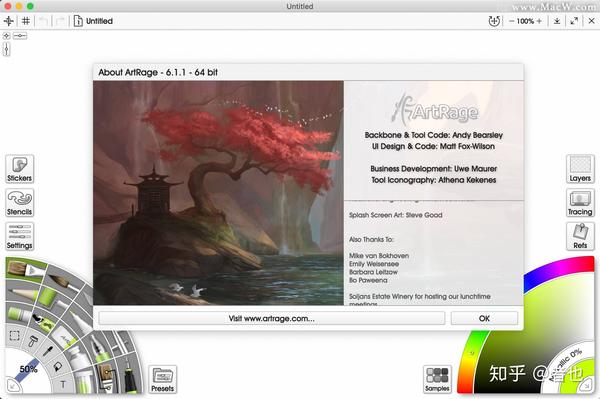
Task: Click the pinned horizontal slider pod
Action: pyautogui.click(x=20, y=36)
